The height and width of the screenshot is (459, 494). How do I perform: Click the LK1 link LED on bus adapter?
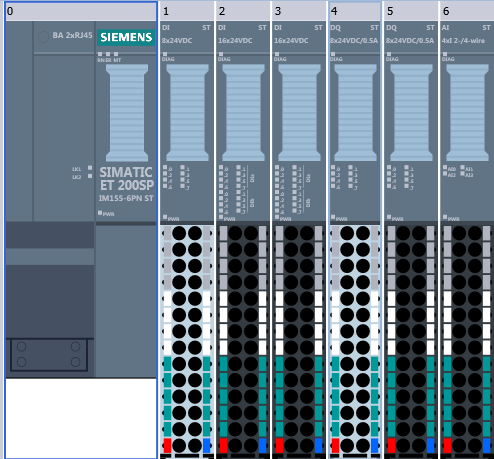[90, 168]
